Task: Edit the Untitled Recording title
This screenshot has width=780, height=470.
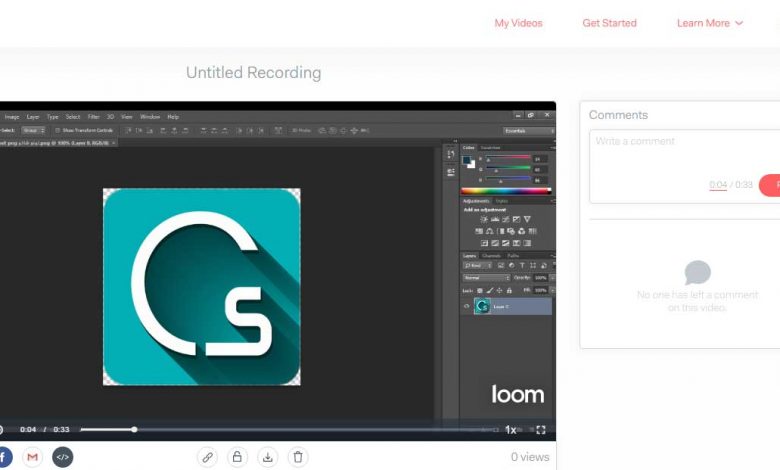Action: coord(254,73)
